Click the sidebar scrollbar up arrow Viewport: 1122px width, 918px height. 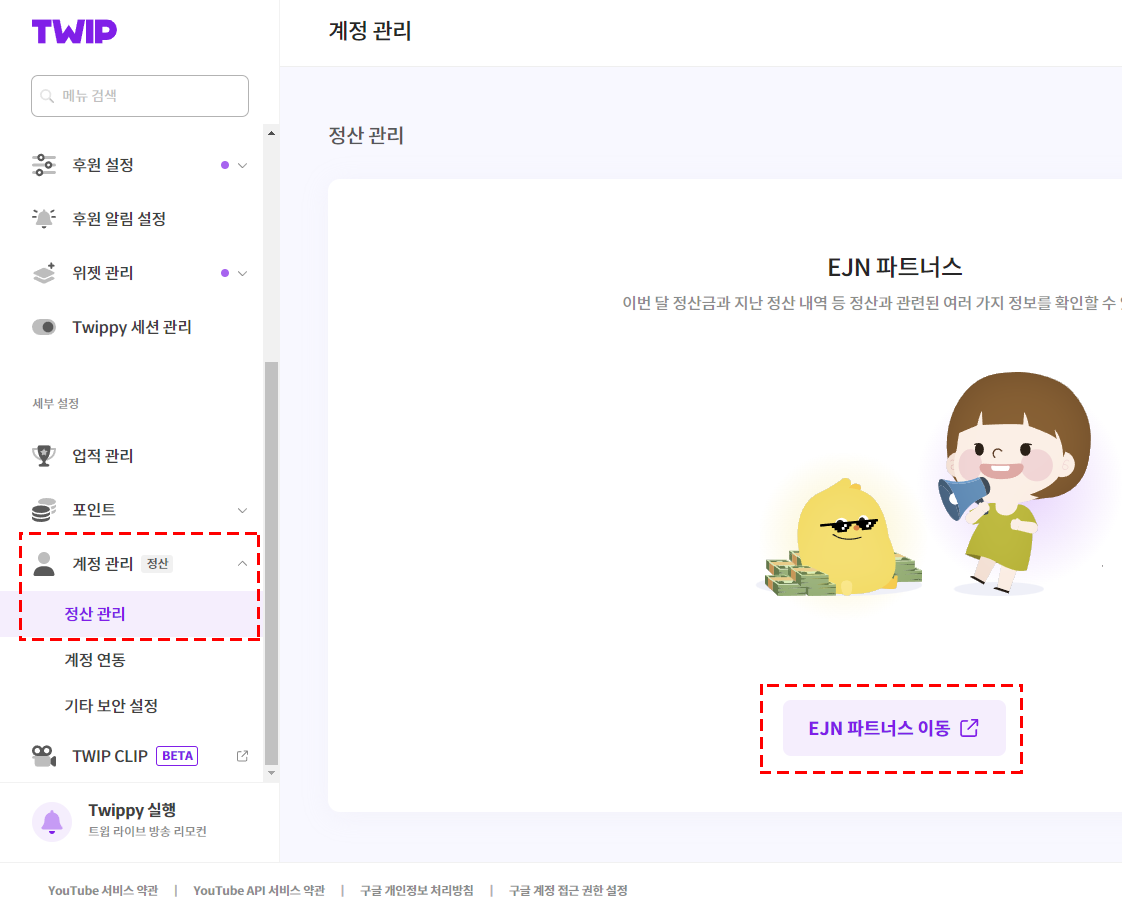click(x=271, y=133)
